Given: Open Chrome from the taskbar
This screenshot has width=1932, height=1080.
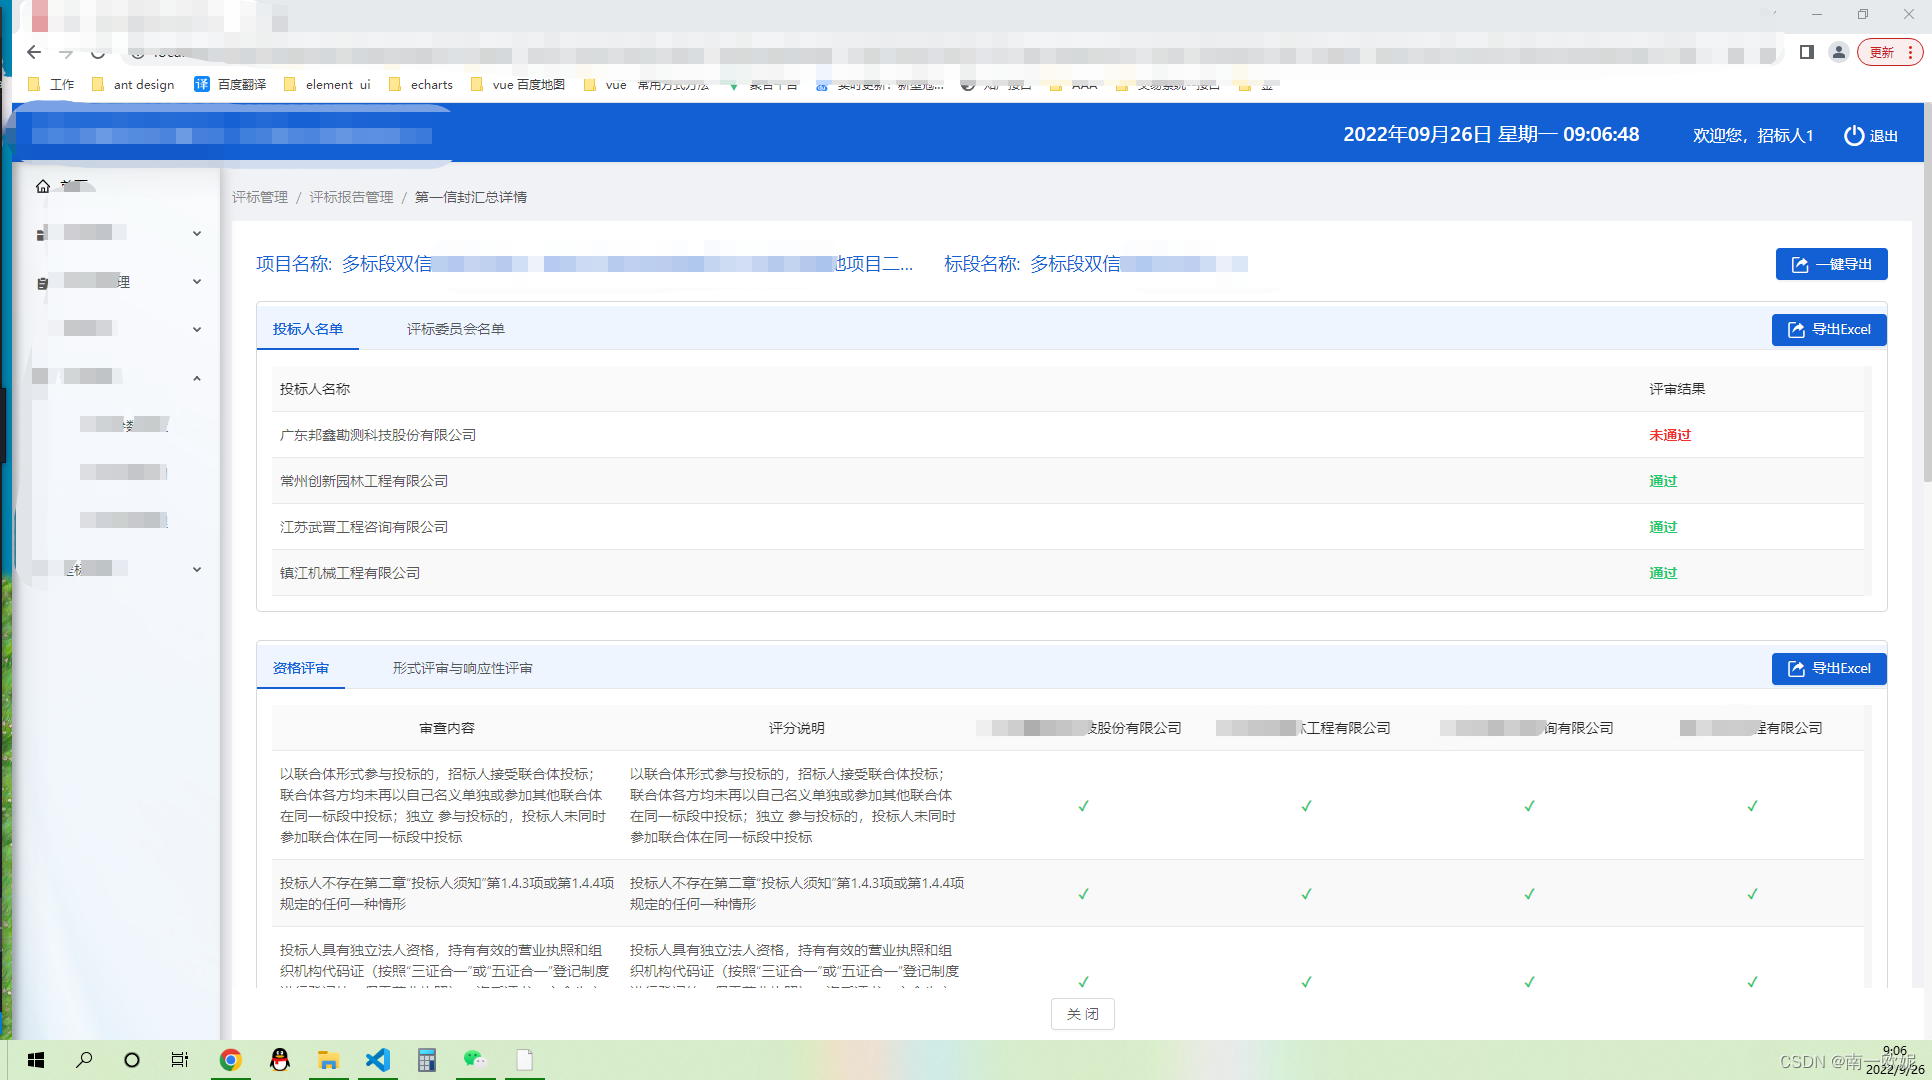Looking at the screenshot, I should click(230, 1060).
